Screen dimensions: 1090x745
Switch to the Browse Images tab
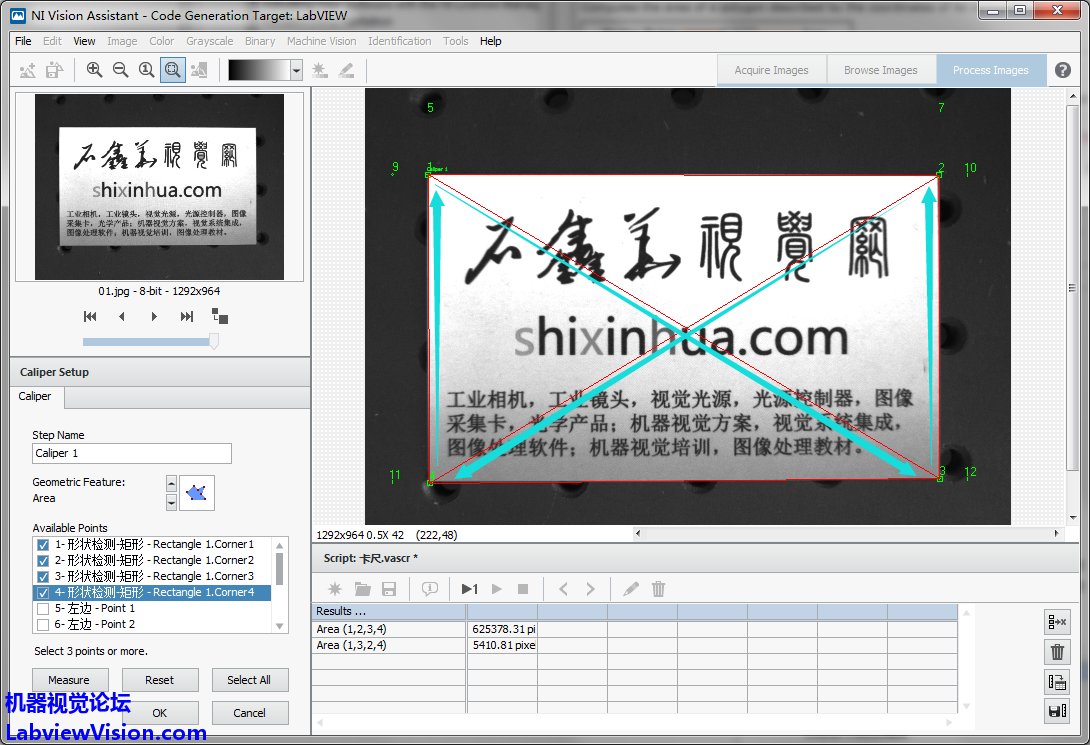pyautogui.click(x=880, y=70)
